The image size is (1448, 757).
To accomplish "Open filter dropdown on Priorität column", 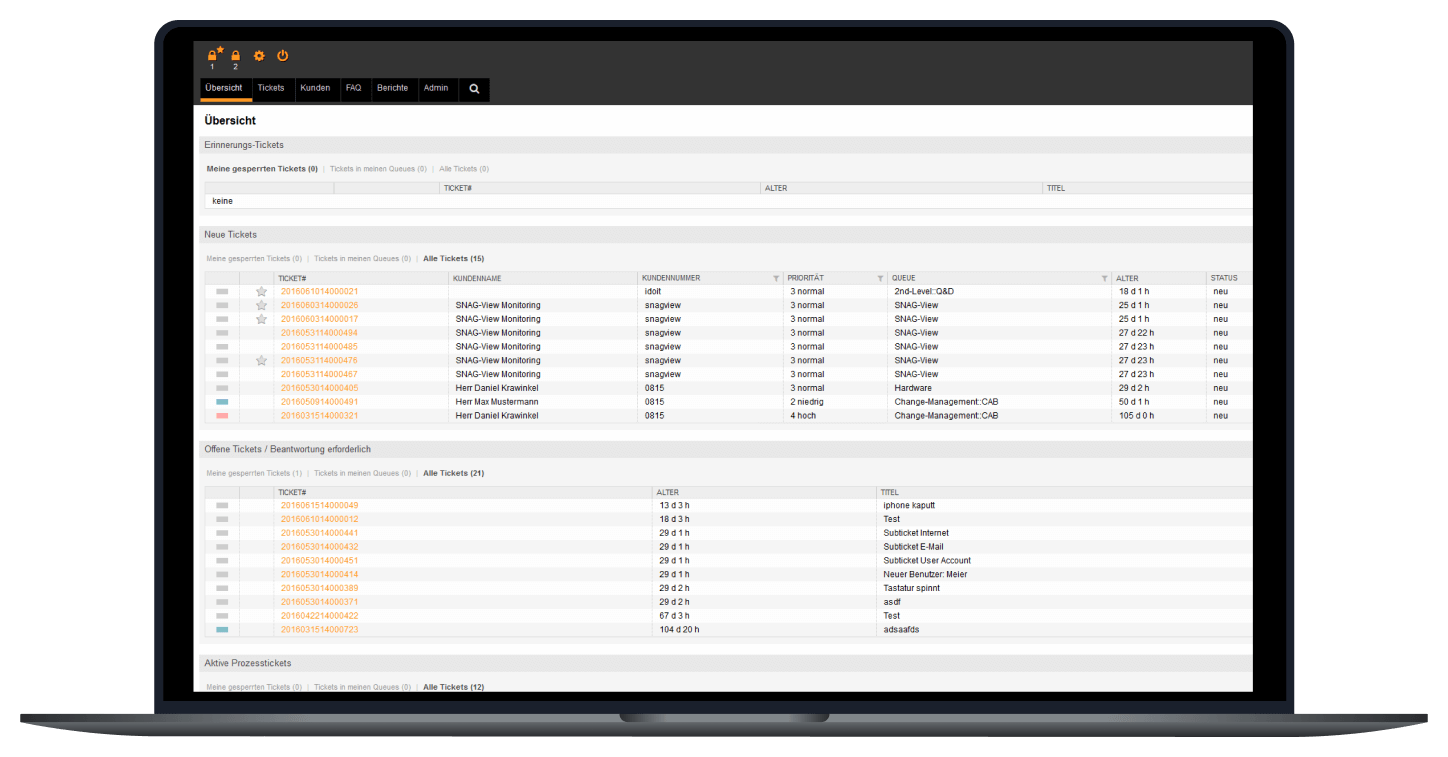I will 880,278.
